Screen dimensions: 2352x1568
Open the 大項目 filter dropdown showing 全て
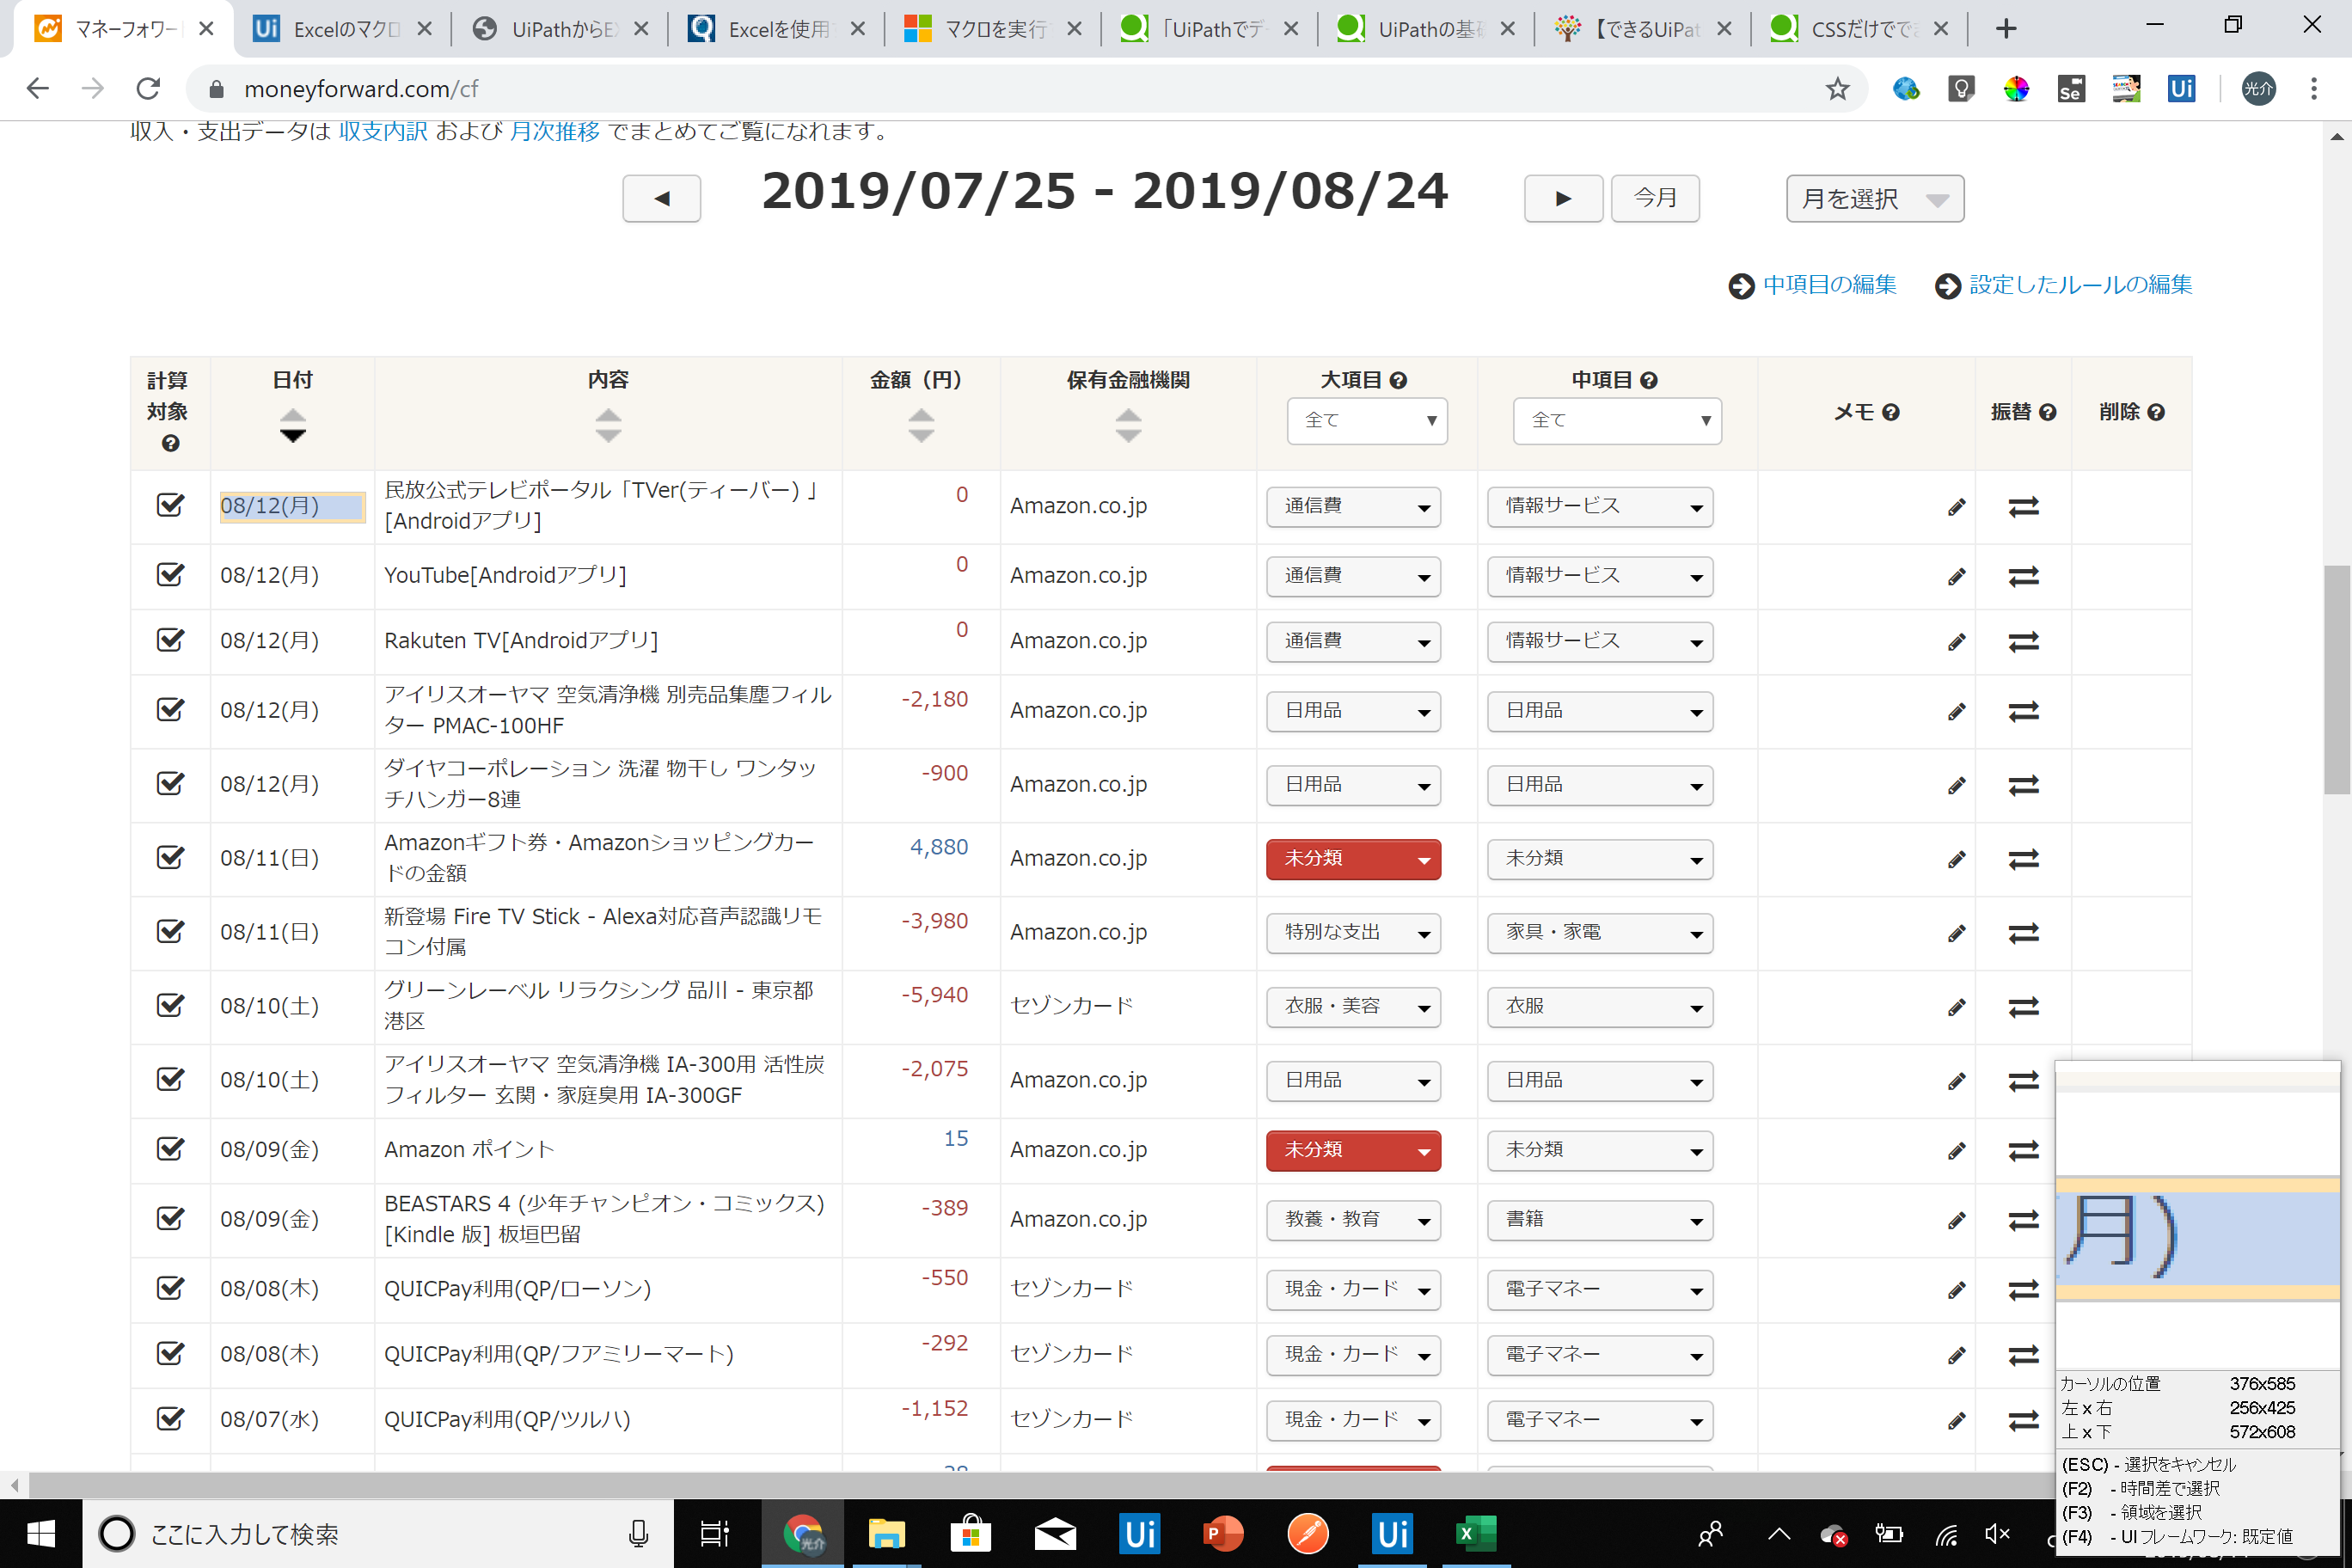coord(1367,420)
